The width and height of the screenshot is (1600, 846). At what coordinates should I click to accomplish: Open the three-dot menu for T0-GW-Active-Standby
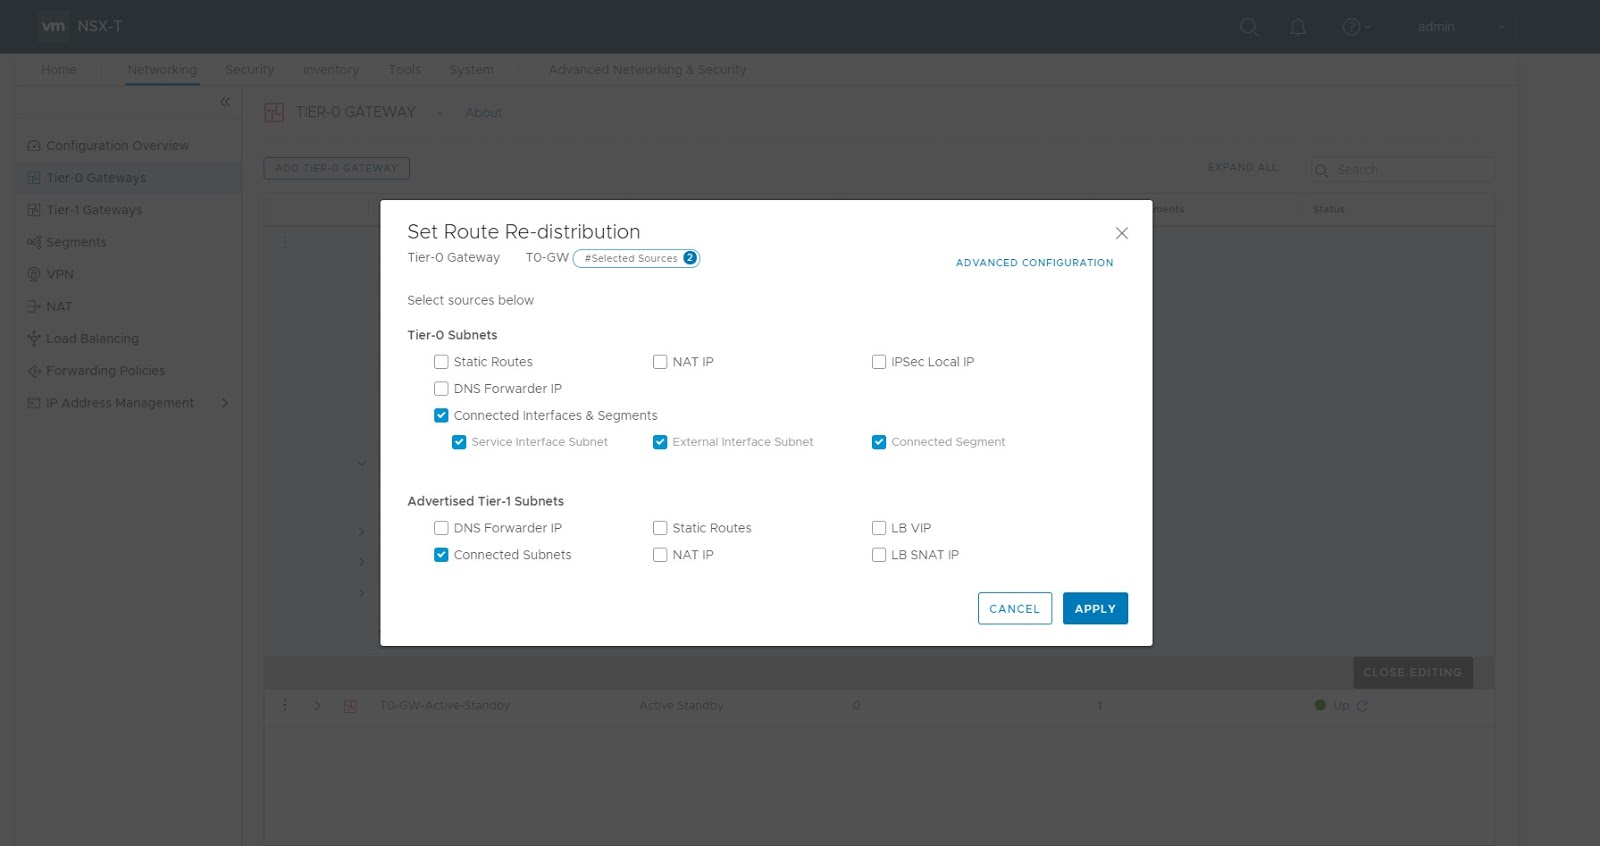click(x=285, y=706)
